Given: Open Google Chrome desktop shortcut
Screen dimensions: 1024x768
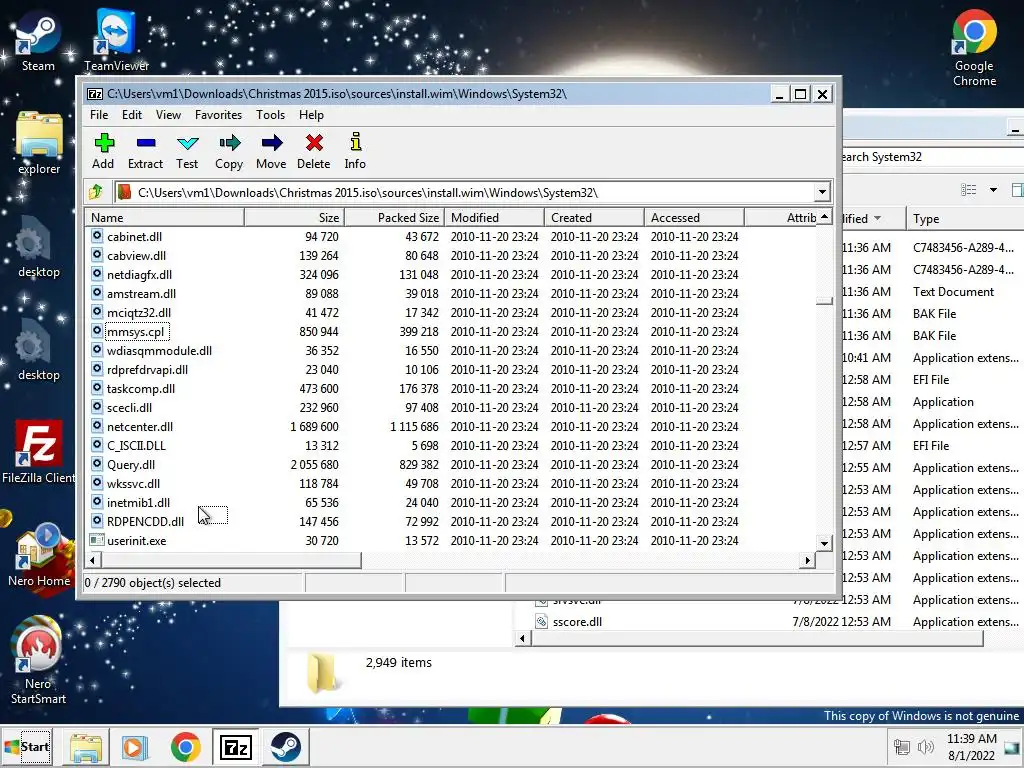Looking at the screenshot, I should click(x=974, y=48).
